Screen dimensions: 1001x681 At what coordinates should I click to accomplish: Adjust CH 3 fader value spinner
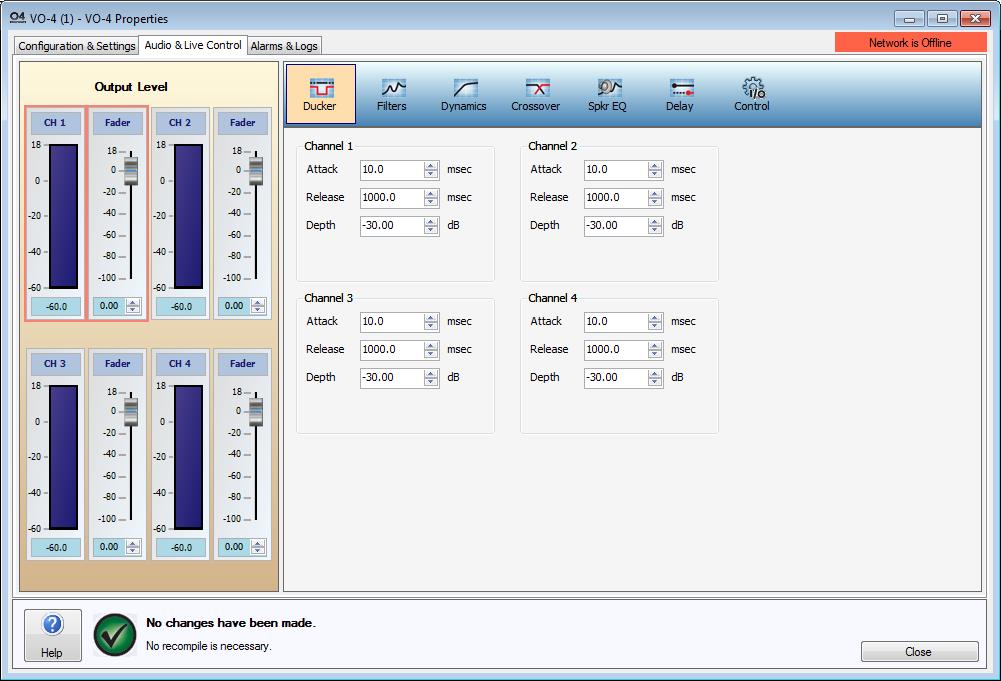[x=133, y=547]
